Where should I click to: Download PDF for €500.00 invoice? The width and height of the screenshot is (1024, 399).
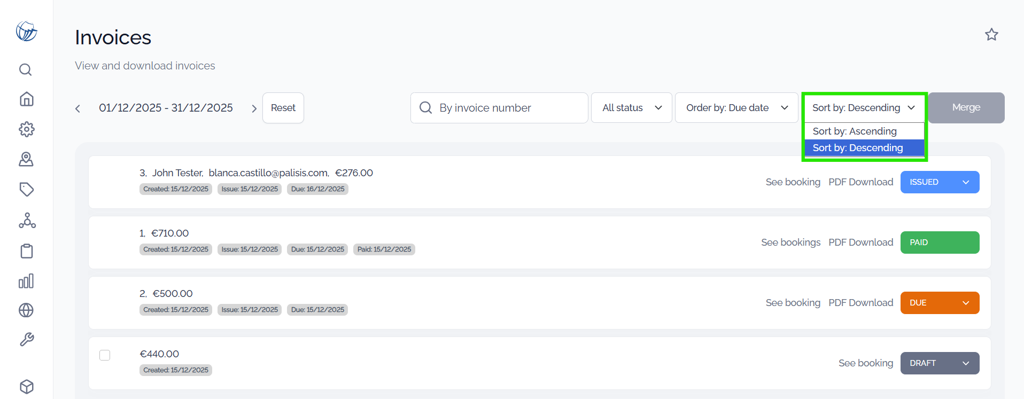point(861,303)
